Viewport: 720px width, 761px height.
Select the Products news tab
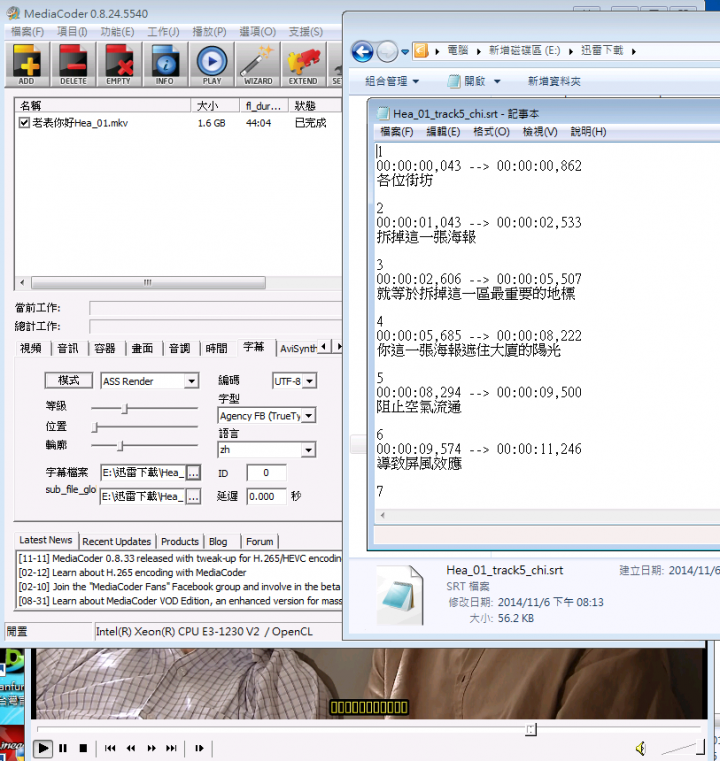pyautogui.click(x=180, y=541)
